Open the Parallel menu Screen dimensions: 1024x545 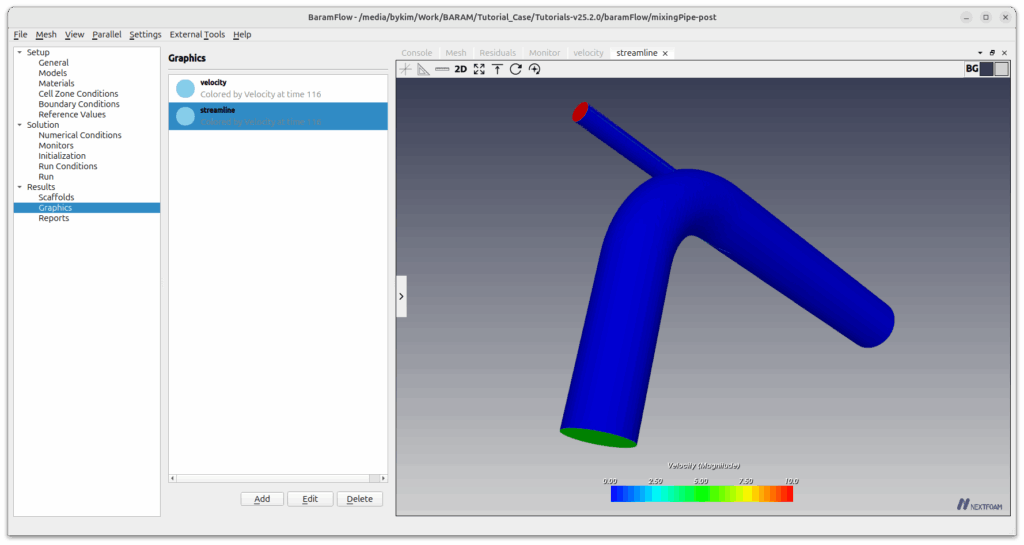pyautogui.click(x=106, y=35)
